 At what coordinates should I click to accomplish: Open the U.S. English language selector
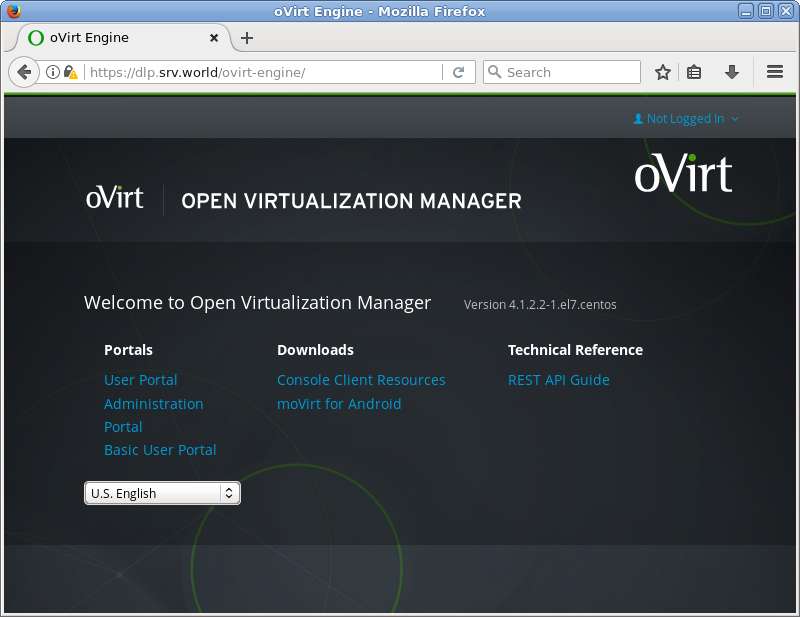pyautogui.click(x=162, y=493)
